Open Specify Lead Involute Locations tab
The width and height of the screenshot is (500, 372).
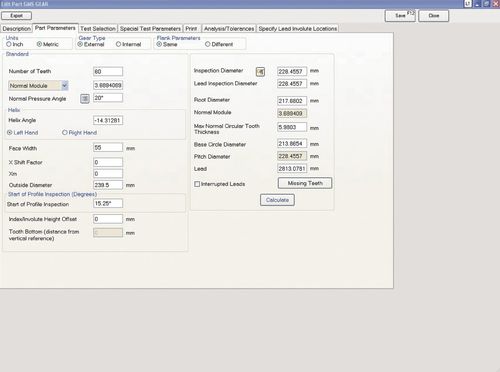298,29
